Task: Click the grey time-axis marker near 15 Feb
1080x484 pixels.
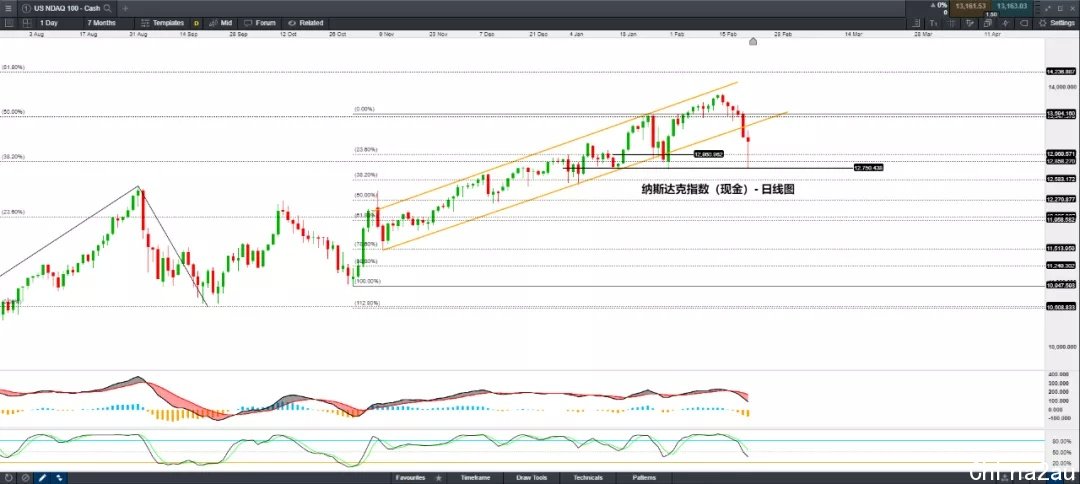Action: (x=753, y=42)
